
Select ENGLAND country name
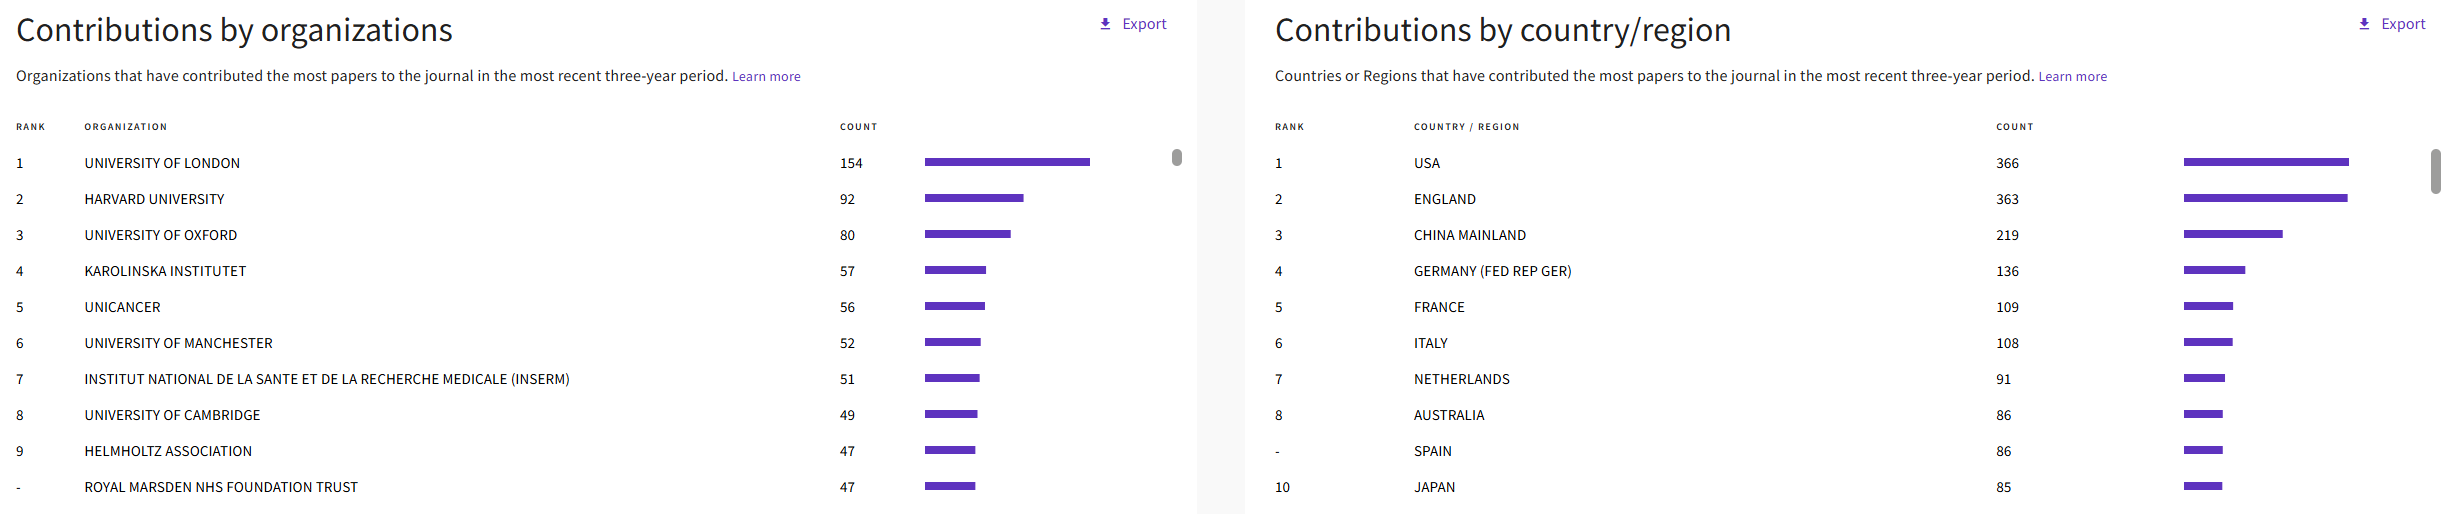point(1445,199)
